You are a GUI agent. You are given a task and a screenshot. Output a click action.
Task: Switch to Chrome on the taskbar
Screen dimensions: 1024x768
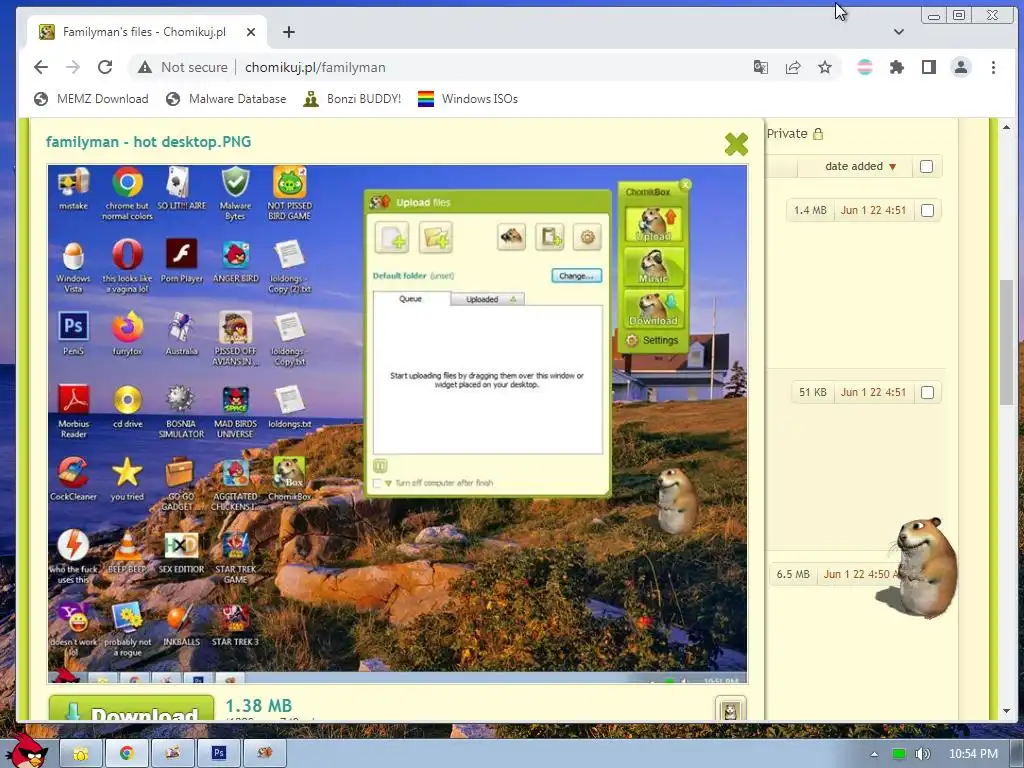click(x=127, y=754)
